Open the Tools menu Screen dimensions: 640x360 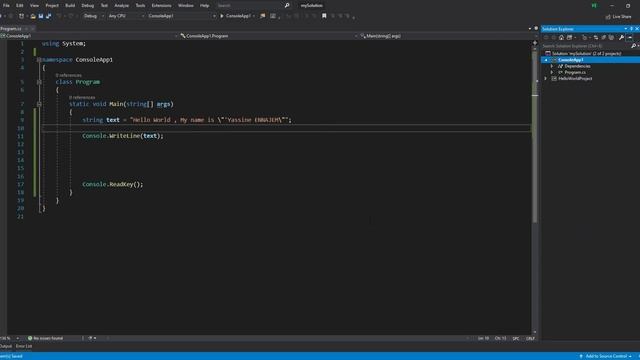coord(140,5)
